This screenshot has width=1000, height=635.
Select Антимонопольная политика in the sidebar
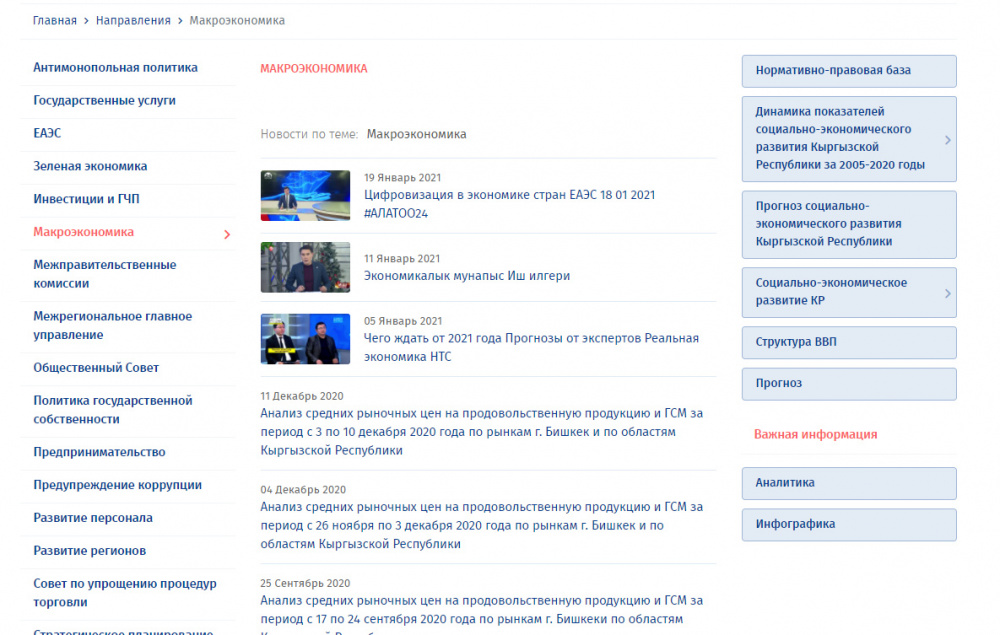point(115,68)
